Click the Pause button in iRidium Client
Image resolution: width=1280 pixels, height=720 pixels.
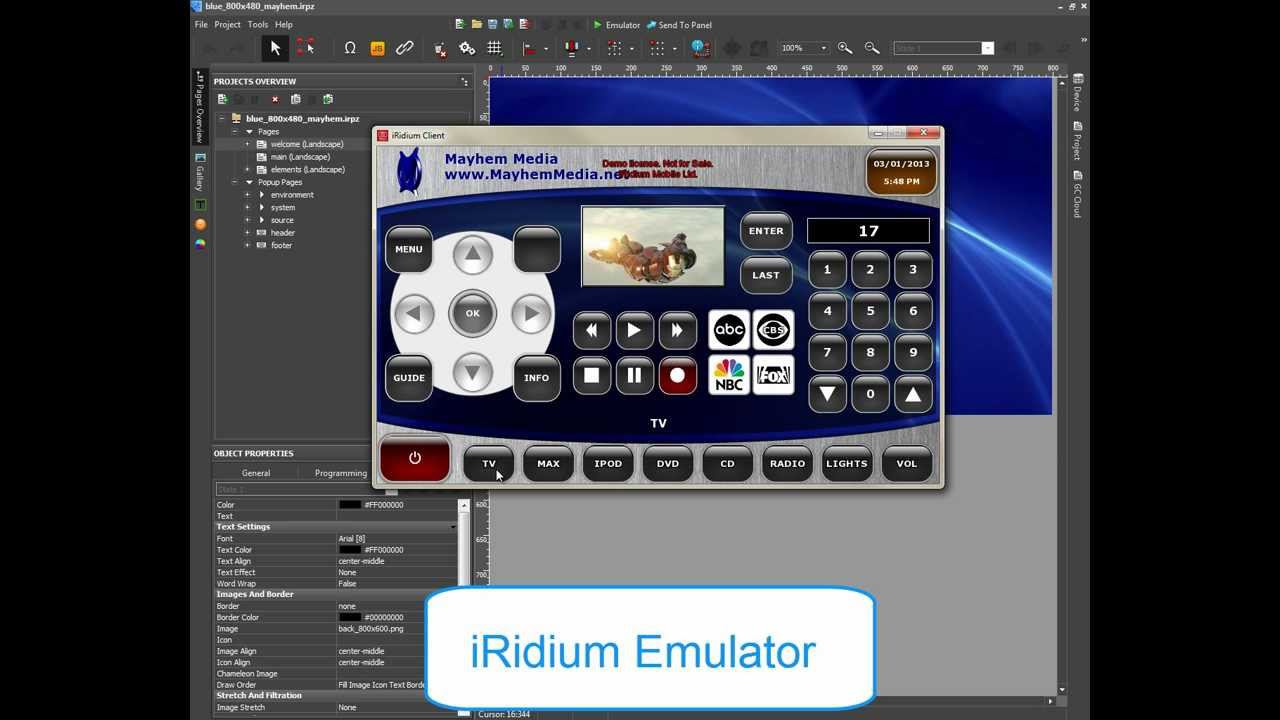pos(635,376)
